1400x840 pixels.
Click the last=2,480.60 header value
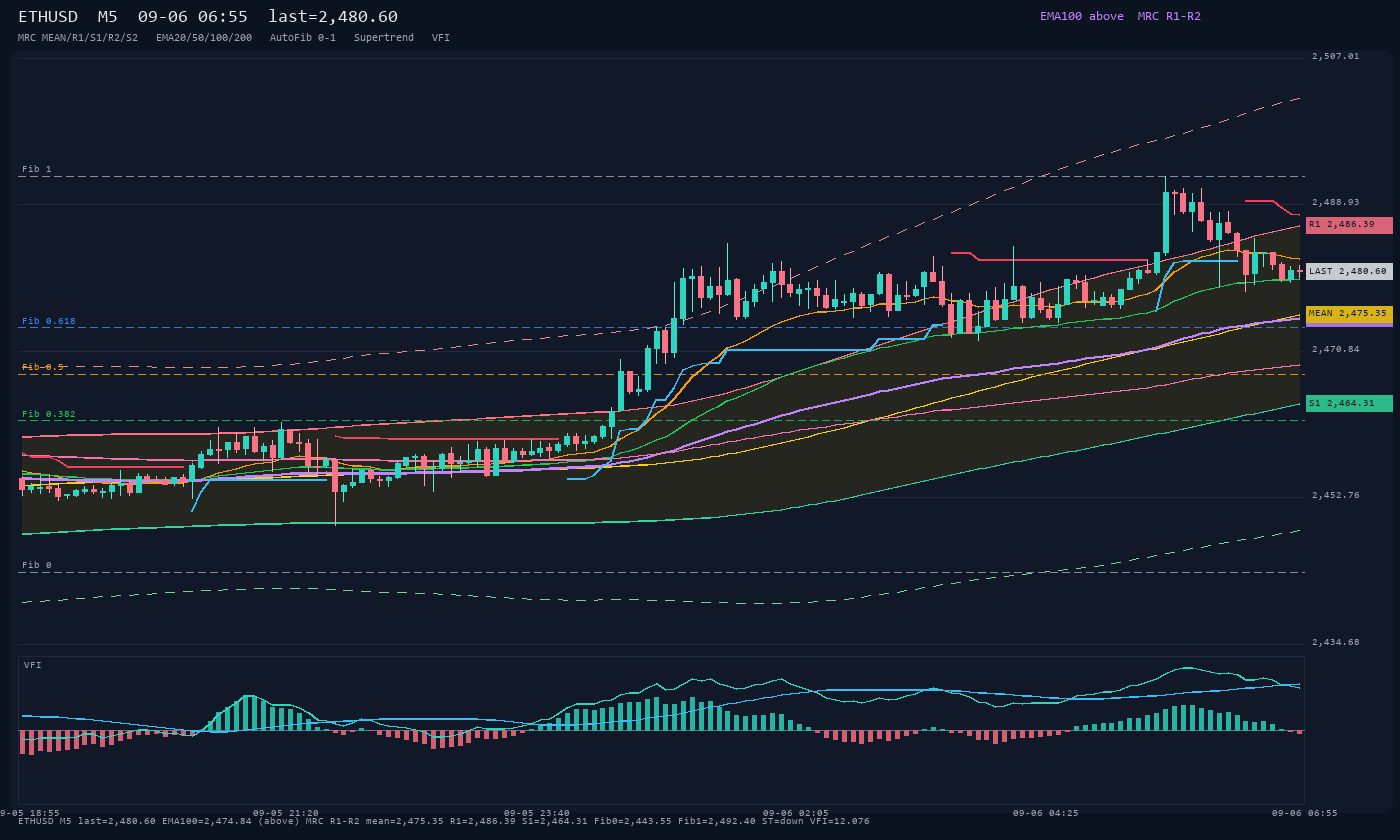(333, 16)
